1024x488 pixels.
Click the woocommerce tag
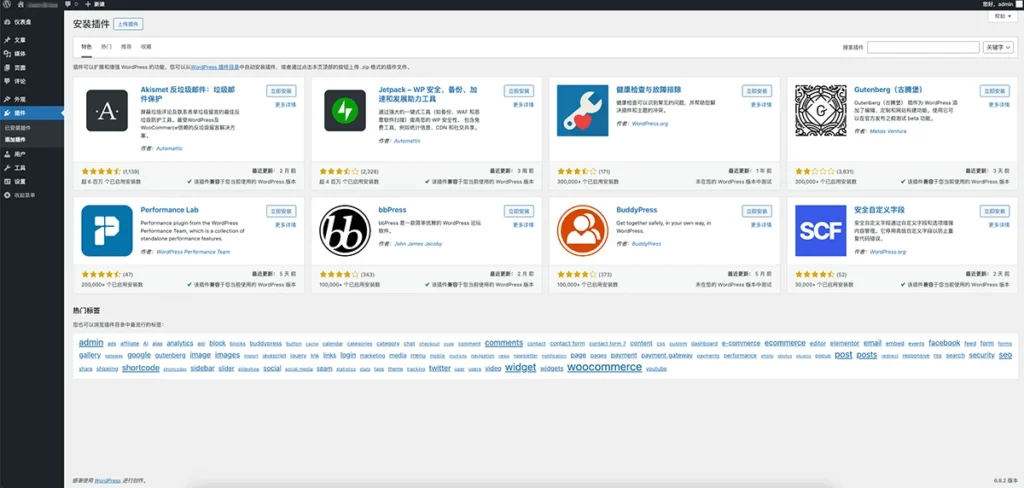(x=604, y=367)
